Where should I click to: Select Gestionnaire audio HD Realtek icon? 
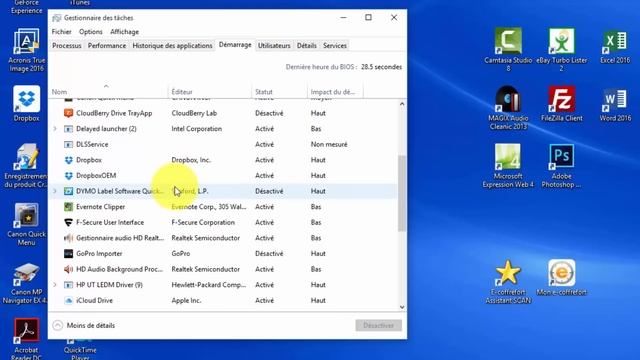(69, 238)
